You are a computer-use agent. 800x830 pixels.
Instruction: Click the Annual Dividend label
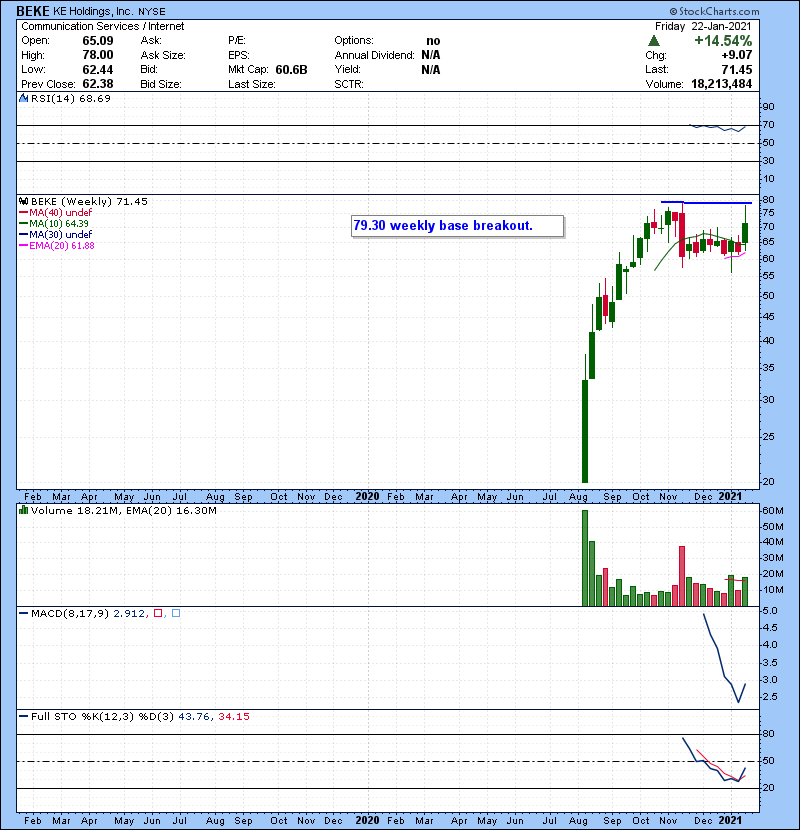tap(374, 55)
